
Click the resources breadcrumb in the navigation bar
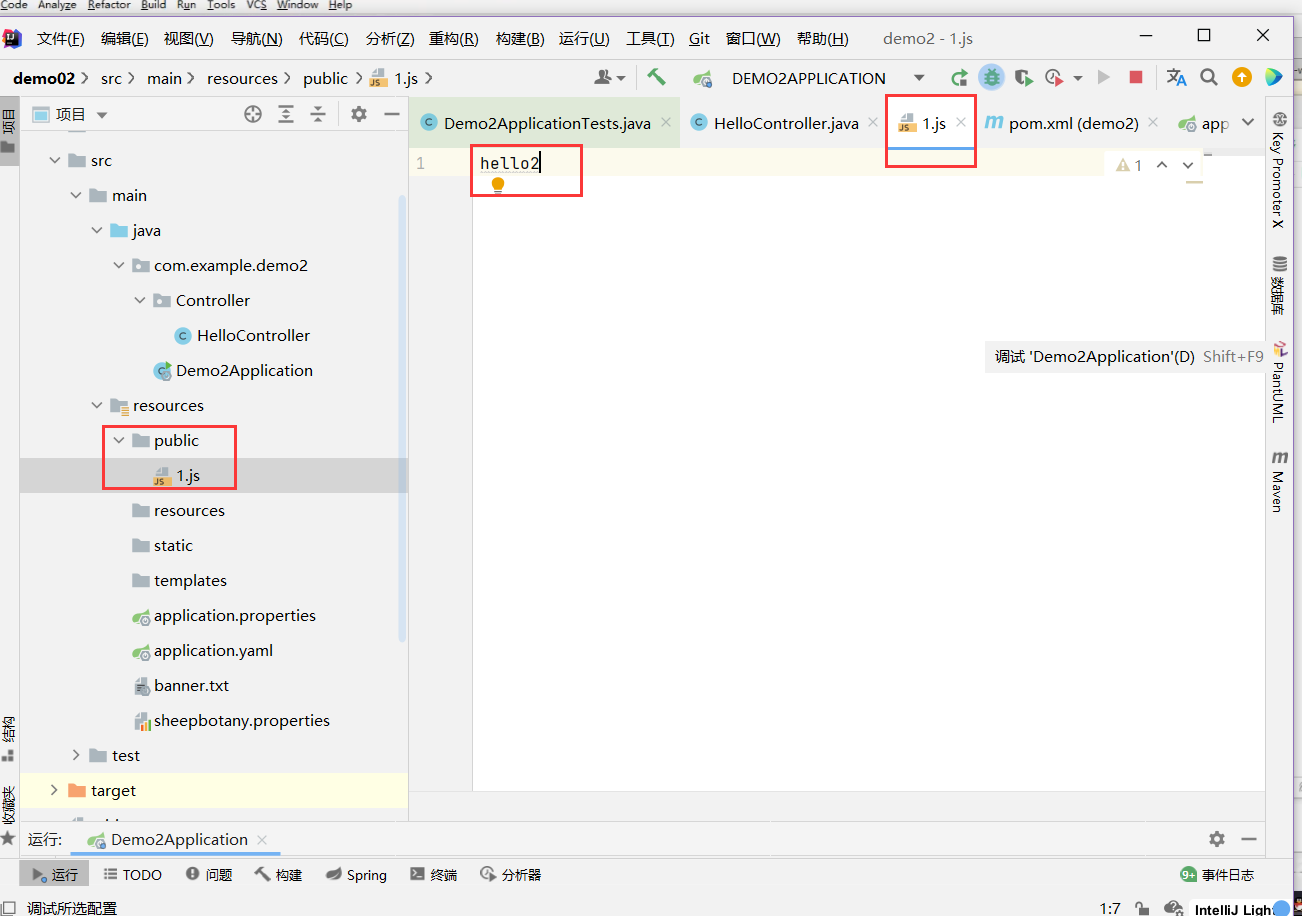pos(242,78)
